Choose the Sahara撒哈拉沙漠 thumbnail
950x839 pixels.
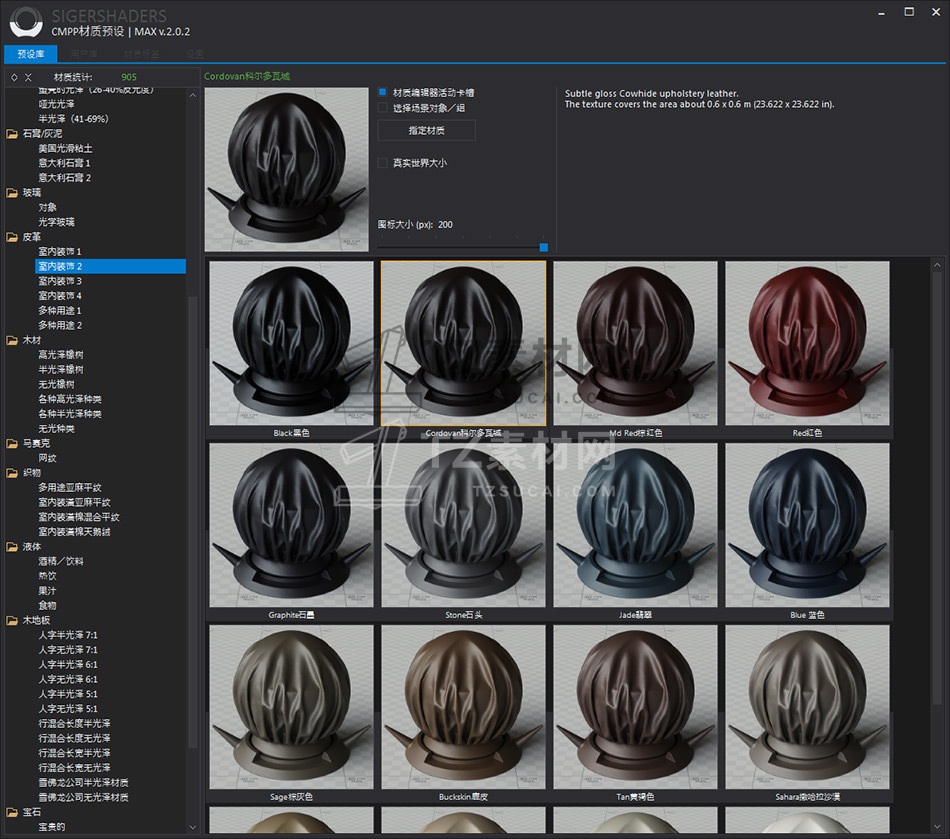tap(808, 707)
